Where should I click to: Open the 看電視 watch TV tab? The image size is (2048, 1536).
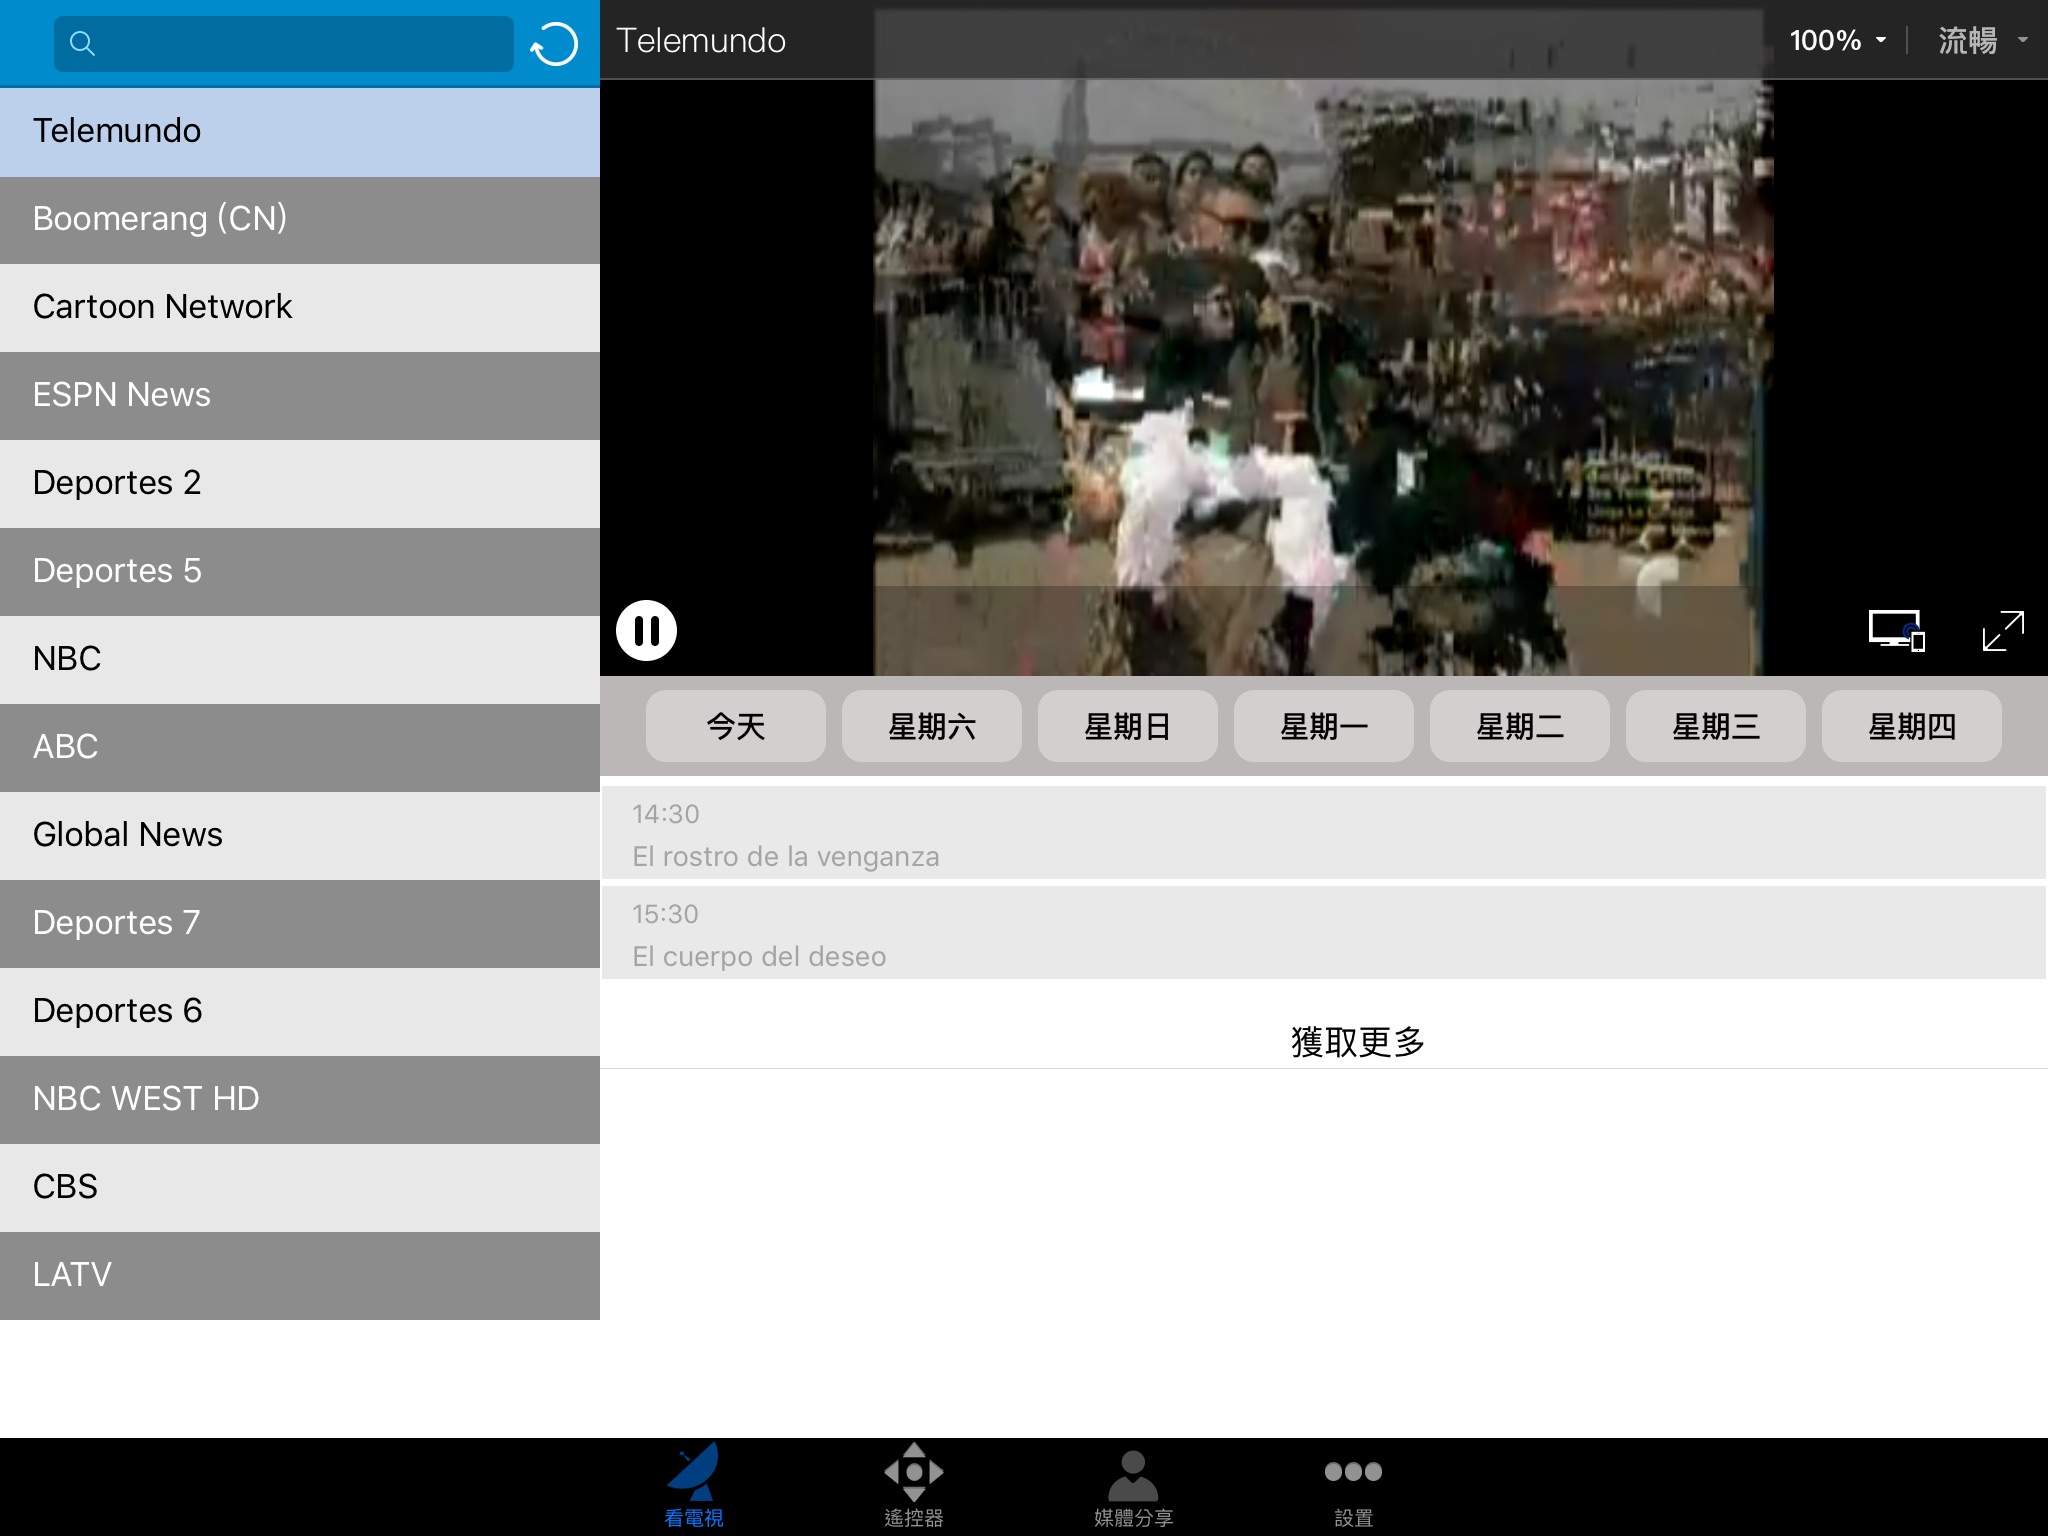(x=694, y=1486)
